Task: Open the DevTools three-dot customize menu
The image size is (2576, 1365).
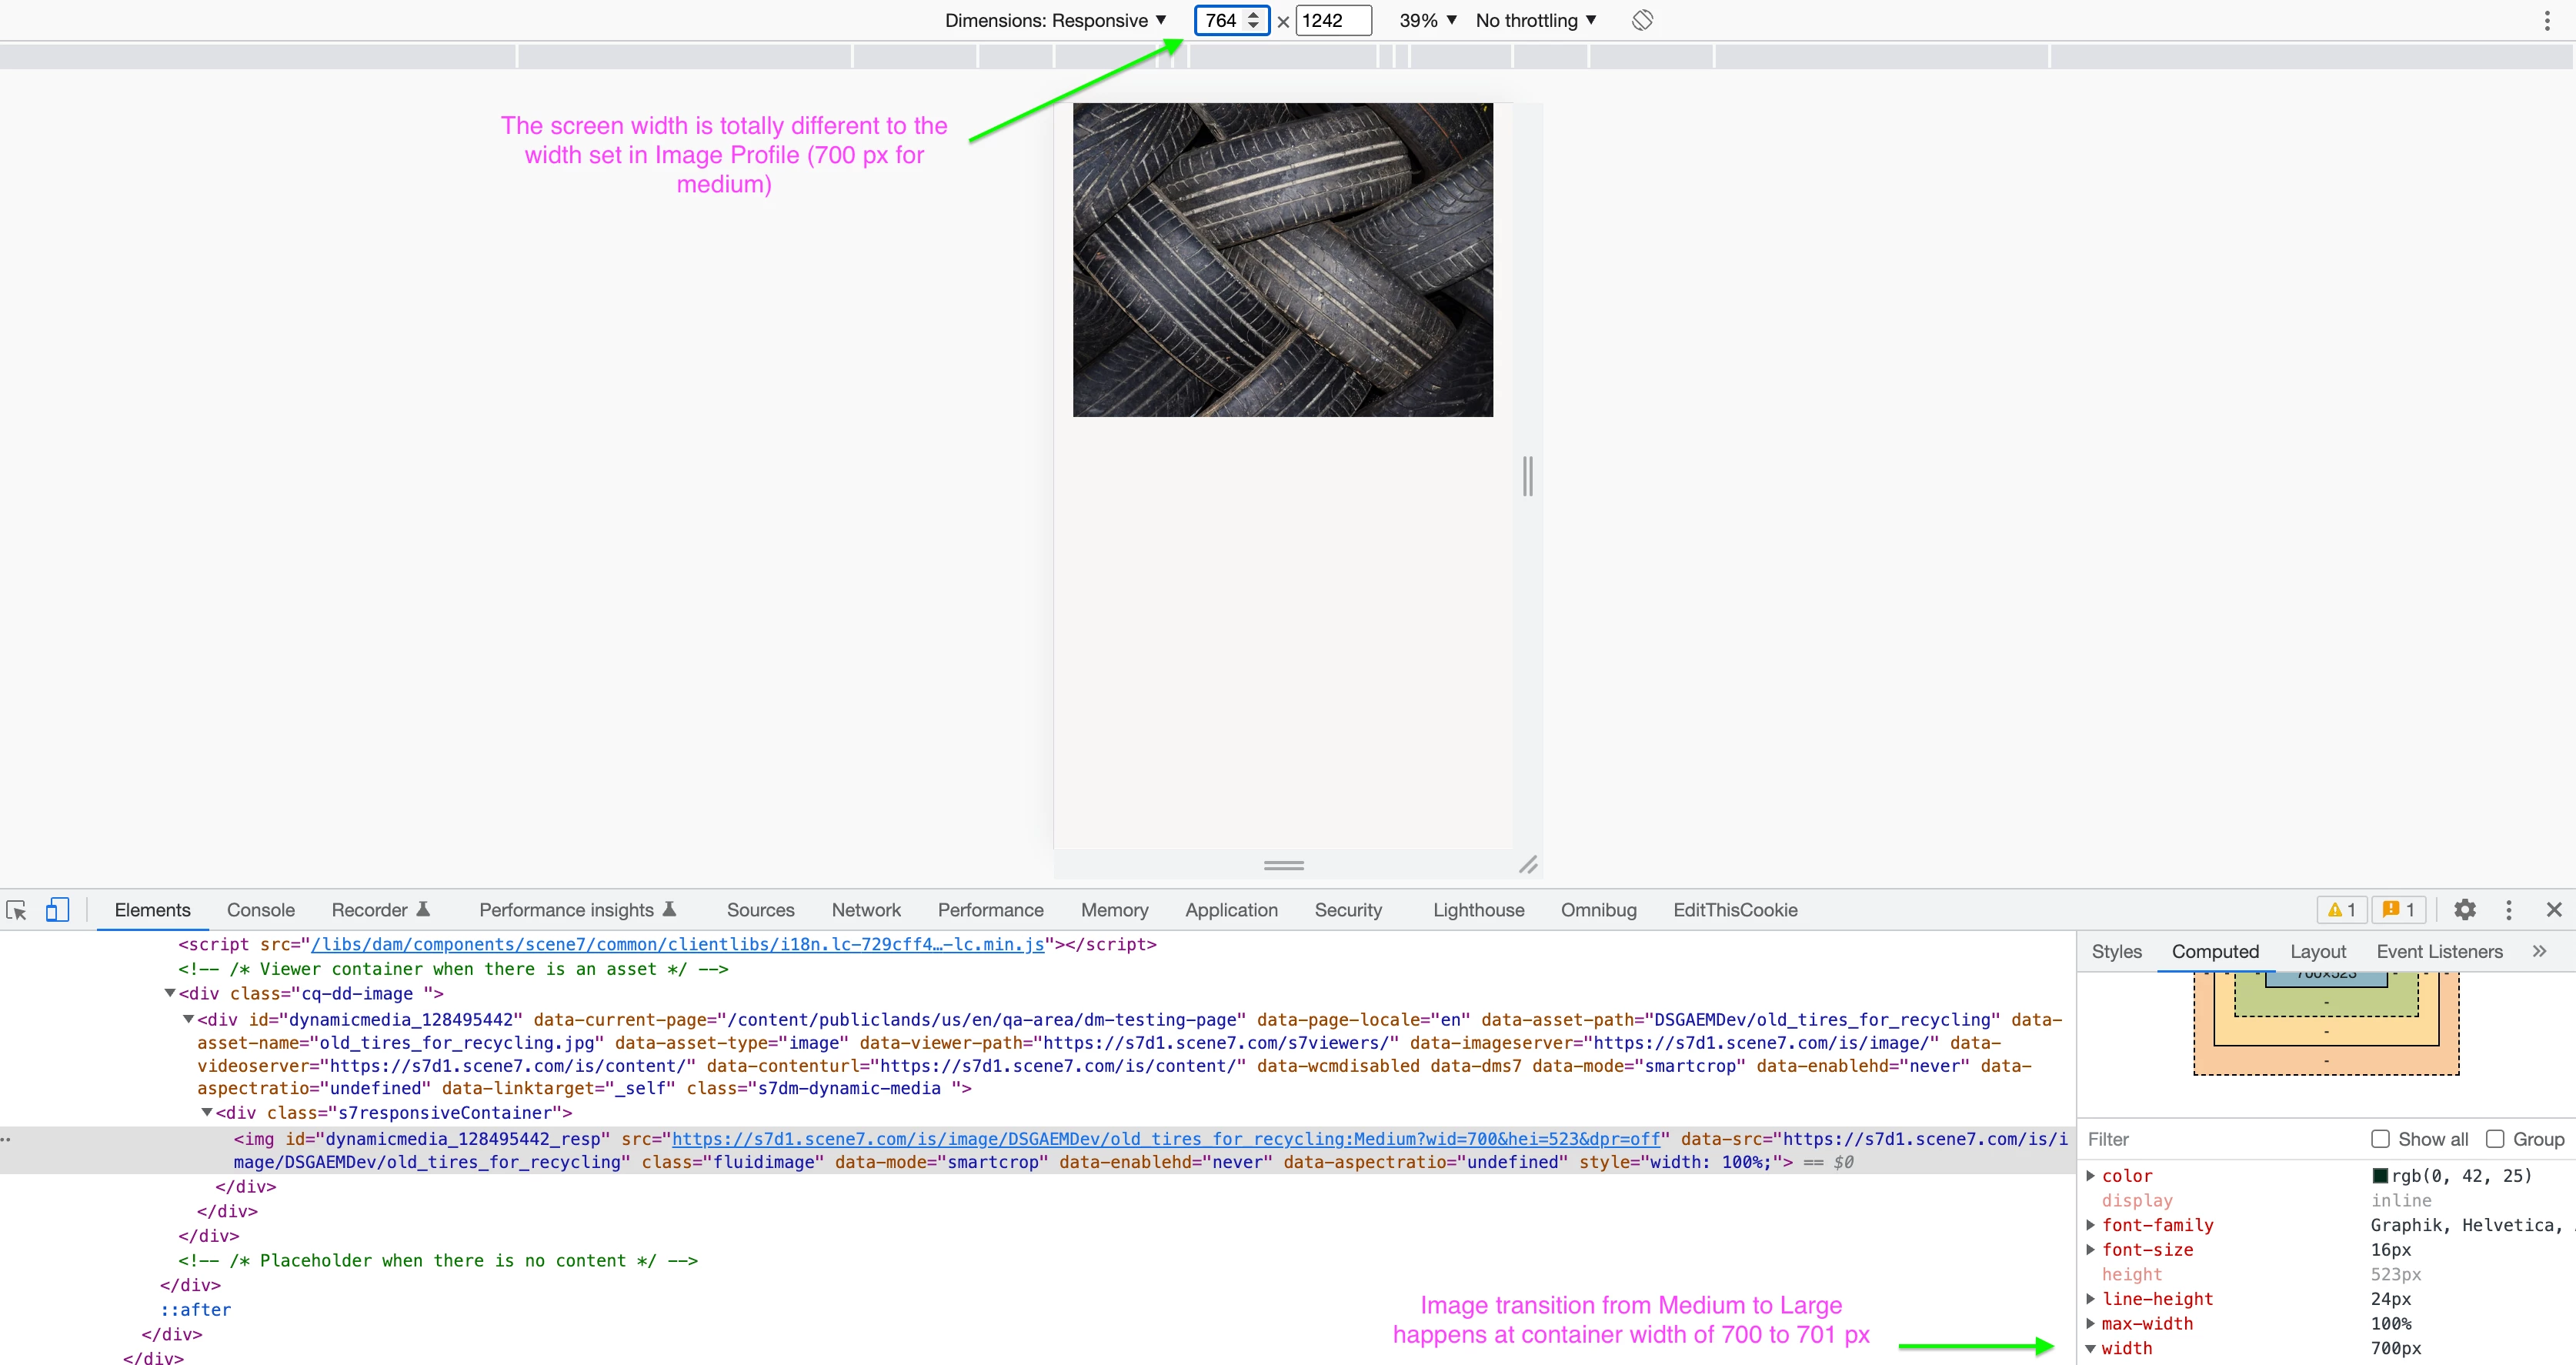Action: (2508, 910)
